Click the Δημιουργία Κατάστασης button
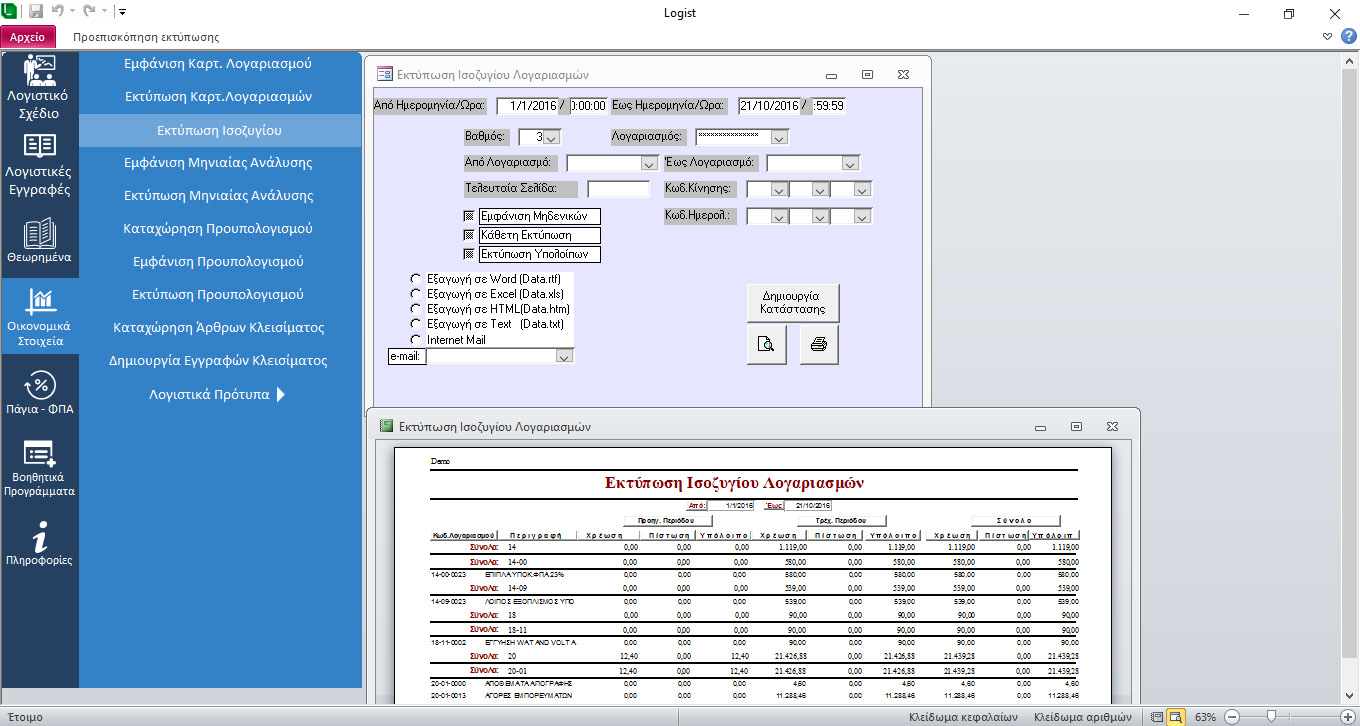This screenshot has height=726, width=1360. click(x=792, y=302)
